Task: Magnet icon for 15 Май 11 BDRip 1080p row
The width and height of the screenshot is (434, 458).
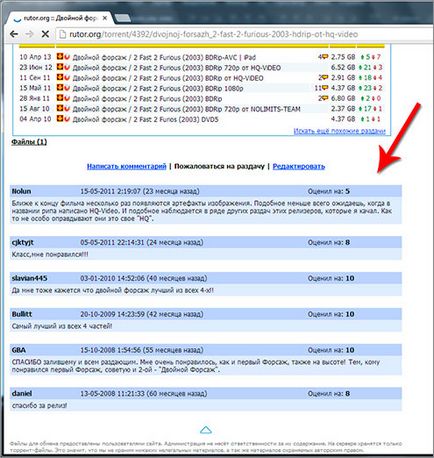Action: (67, 88)
